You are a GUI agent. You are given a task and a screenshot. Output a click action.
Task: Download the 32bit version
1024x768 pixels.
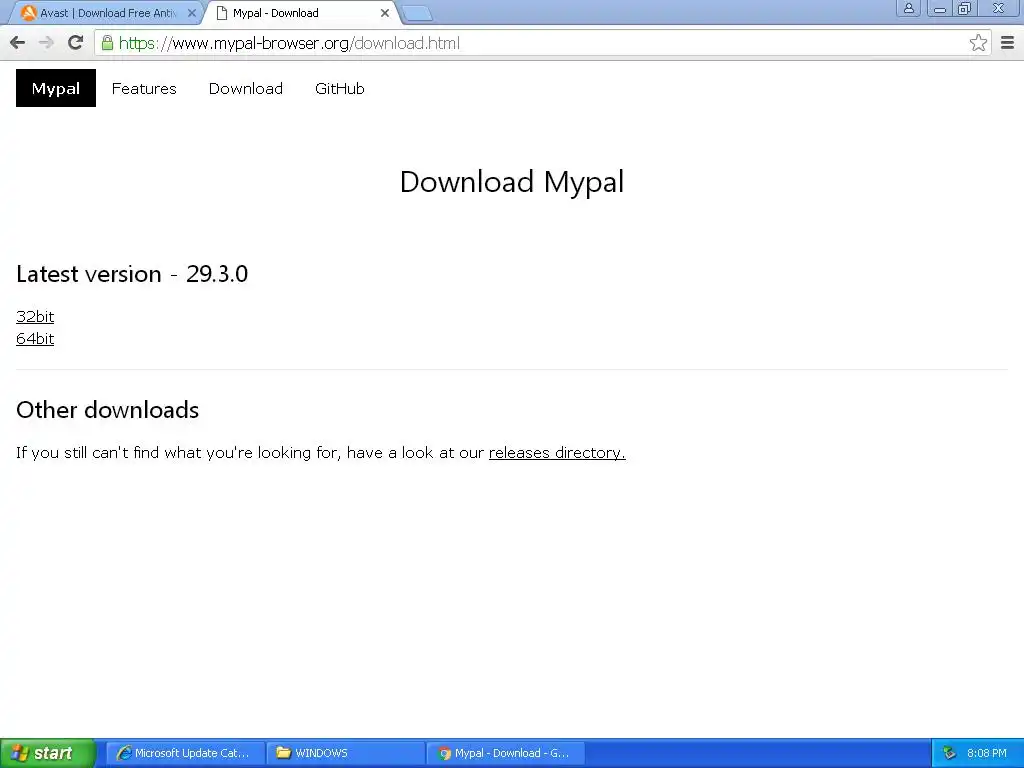pyautogui.click(x=35, y=317)
